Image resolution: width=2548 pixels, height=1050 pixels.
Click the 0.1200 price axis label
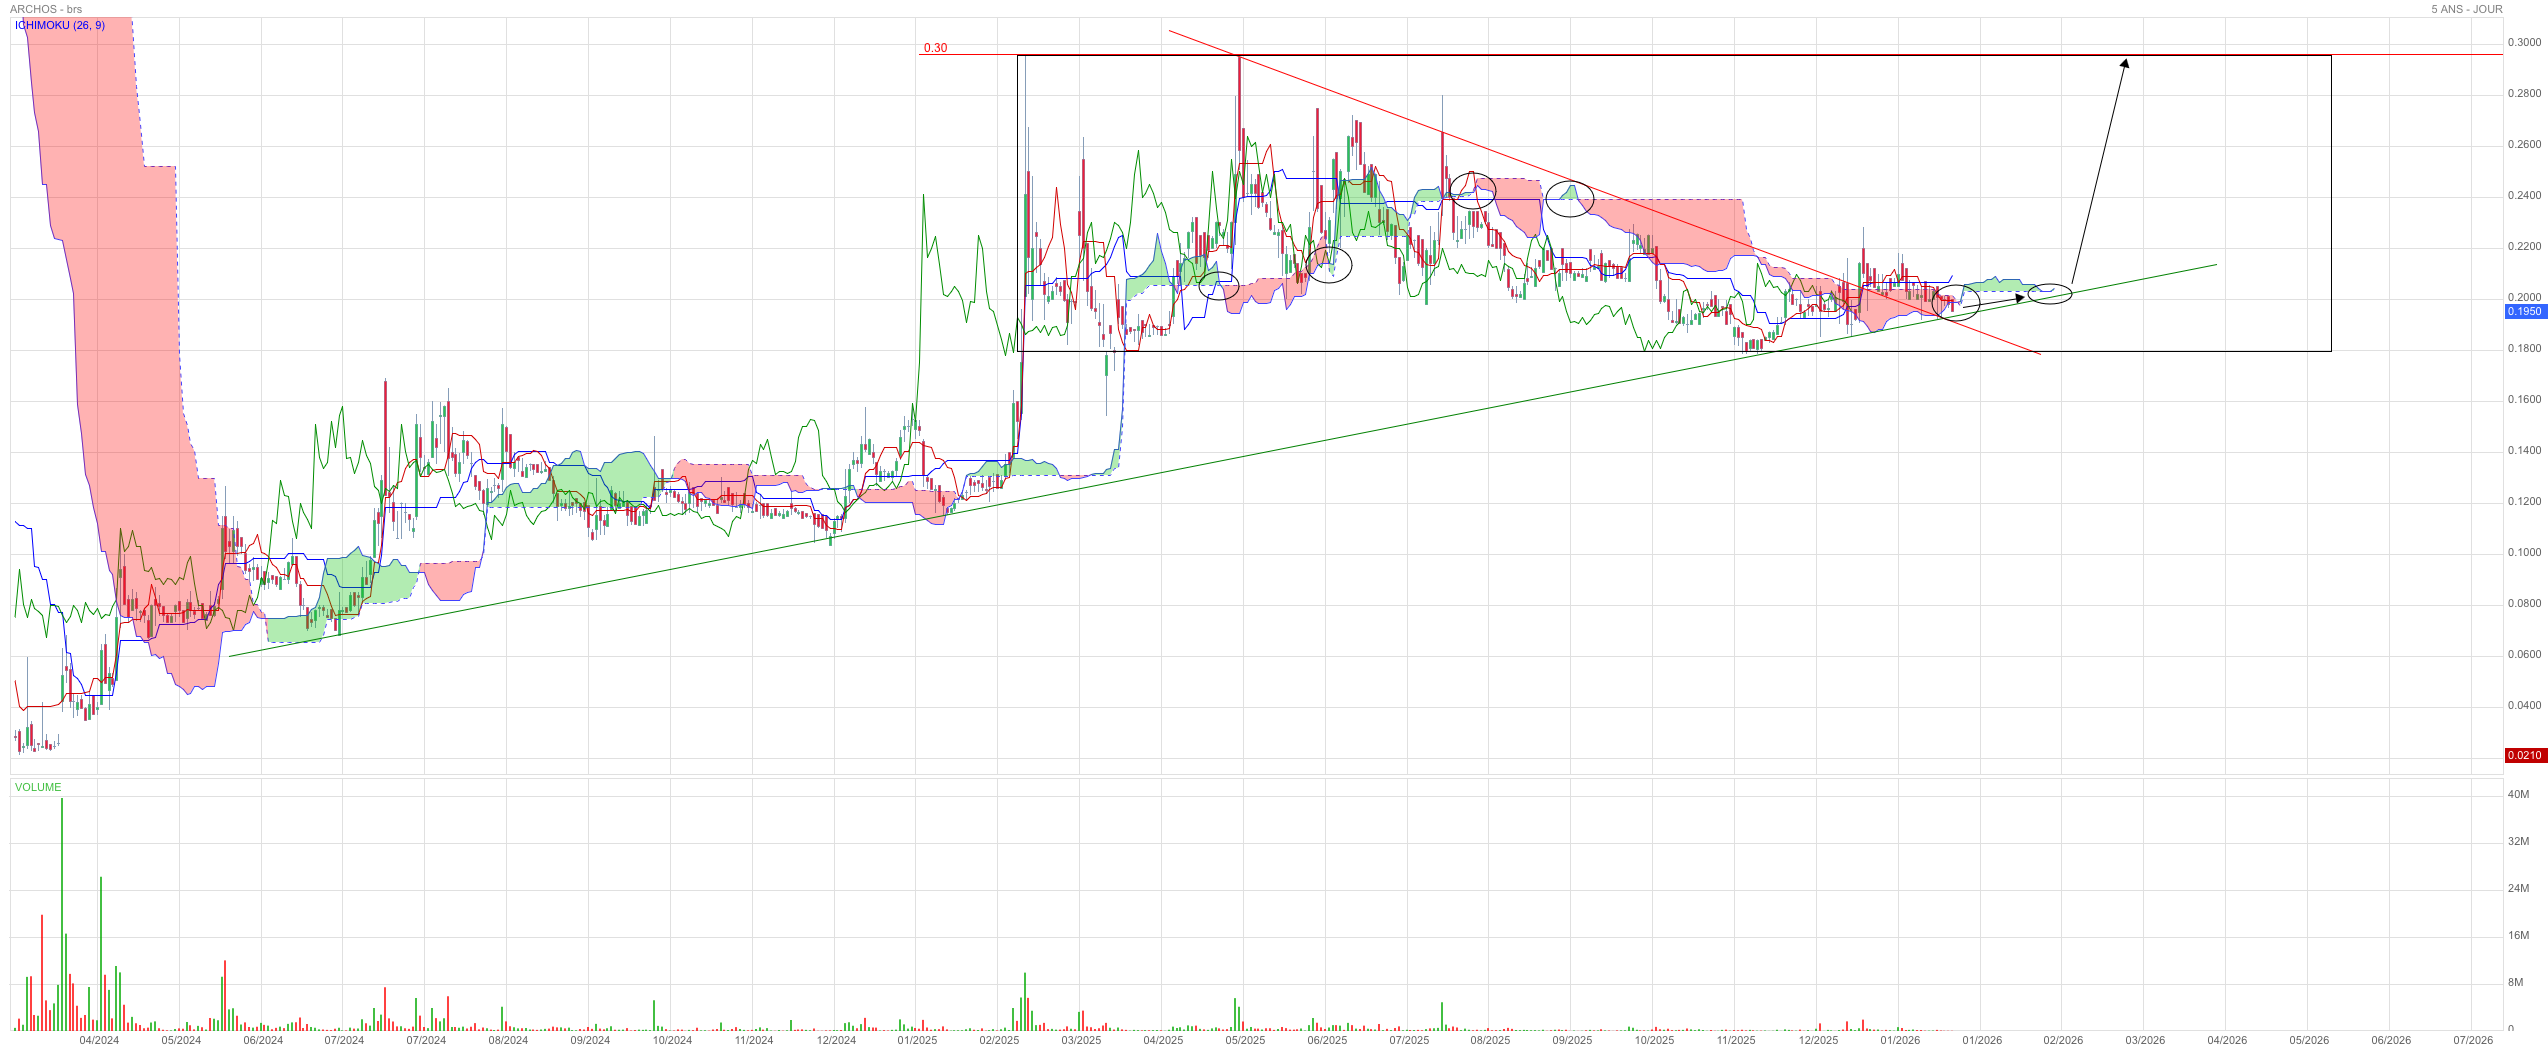click(x=2524, y=501)
